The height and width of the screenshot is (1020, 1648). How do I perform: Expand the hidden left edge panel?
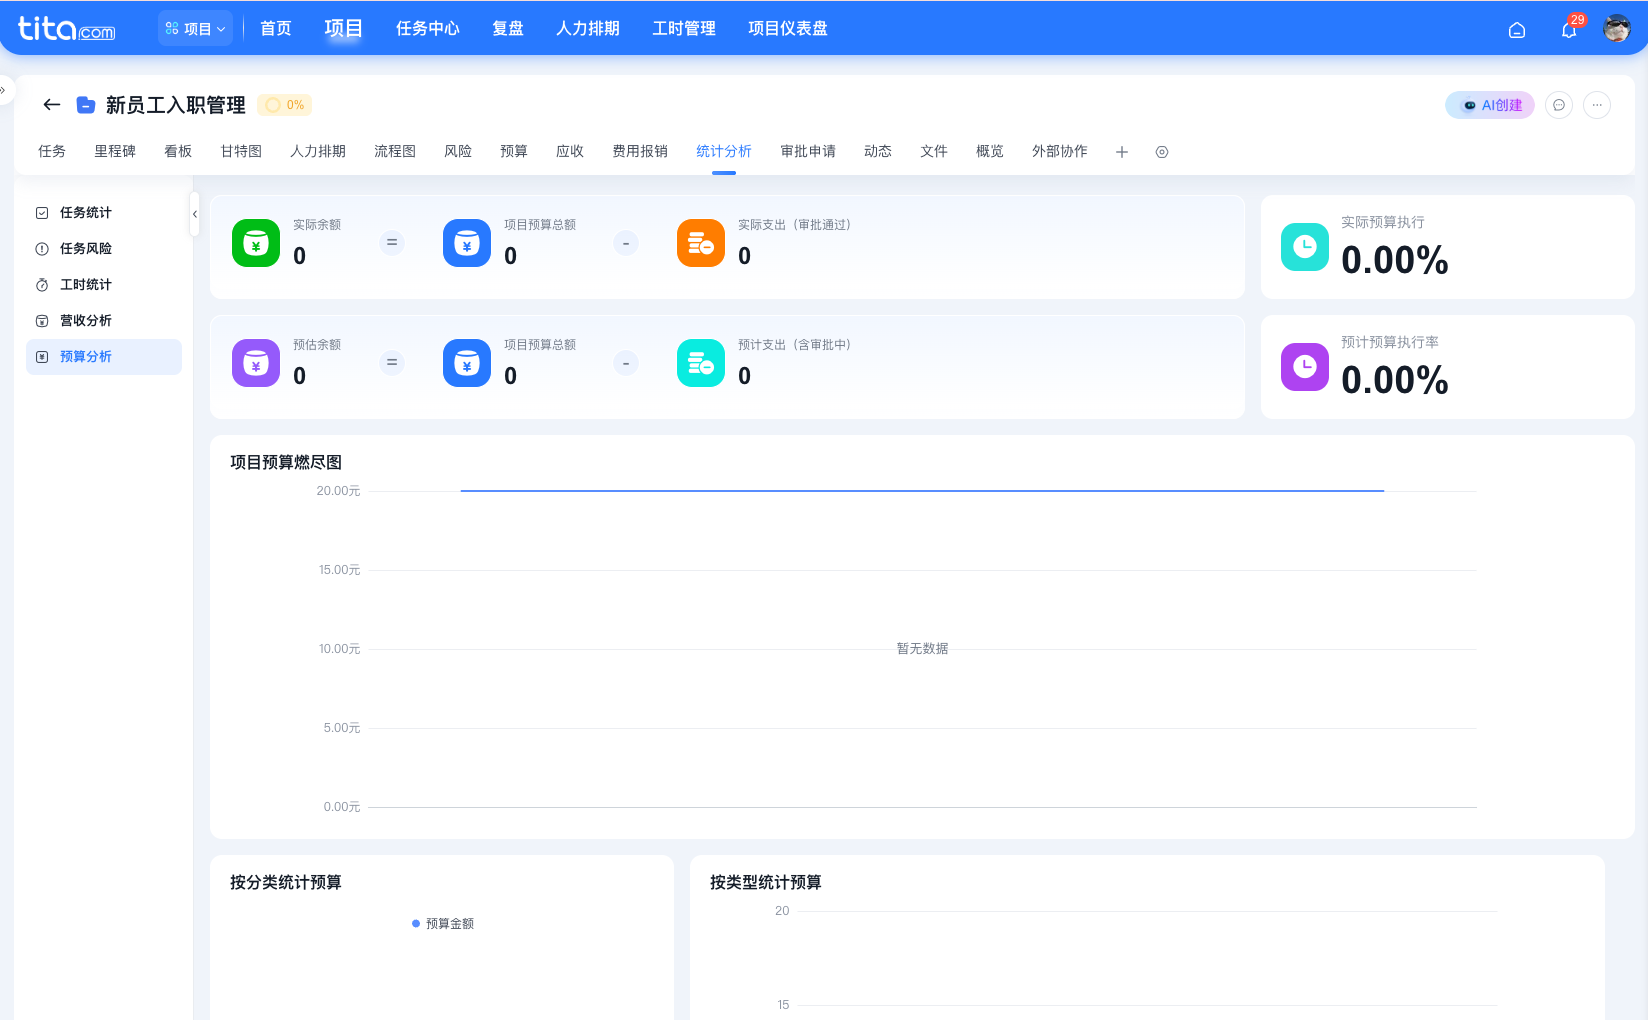click(x=4, y=90)
